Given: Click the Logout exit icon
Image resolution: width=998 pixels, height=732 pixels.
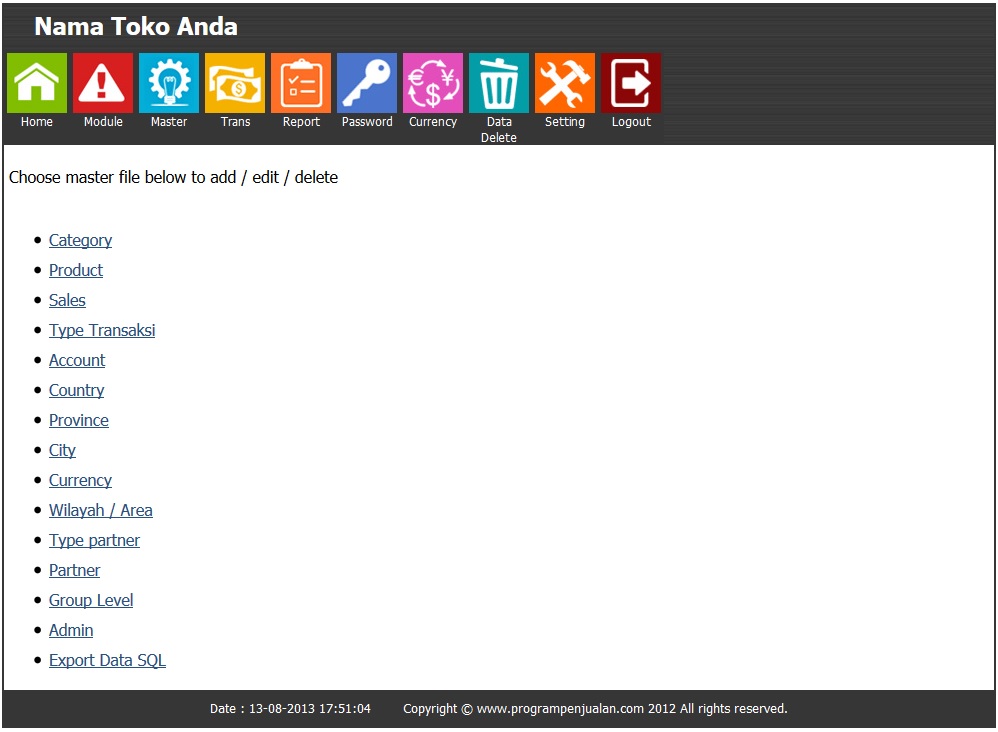Looking at the screenshot, I should click(x=631, y=83).
